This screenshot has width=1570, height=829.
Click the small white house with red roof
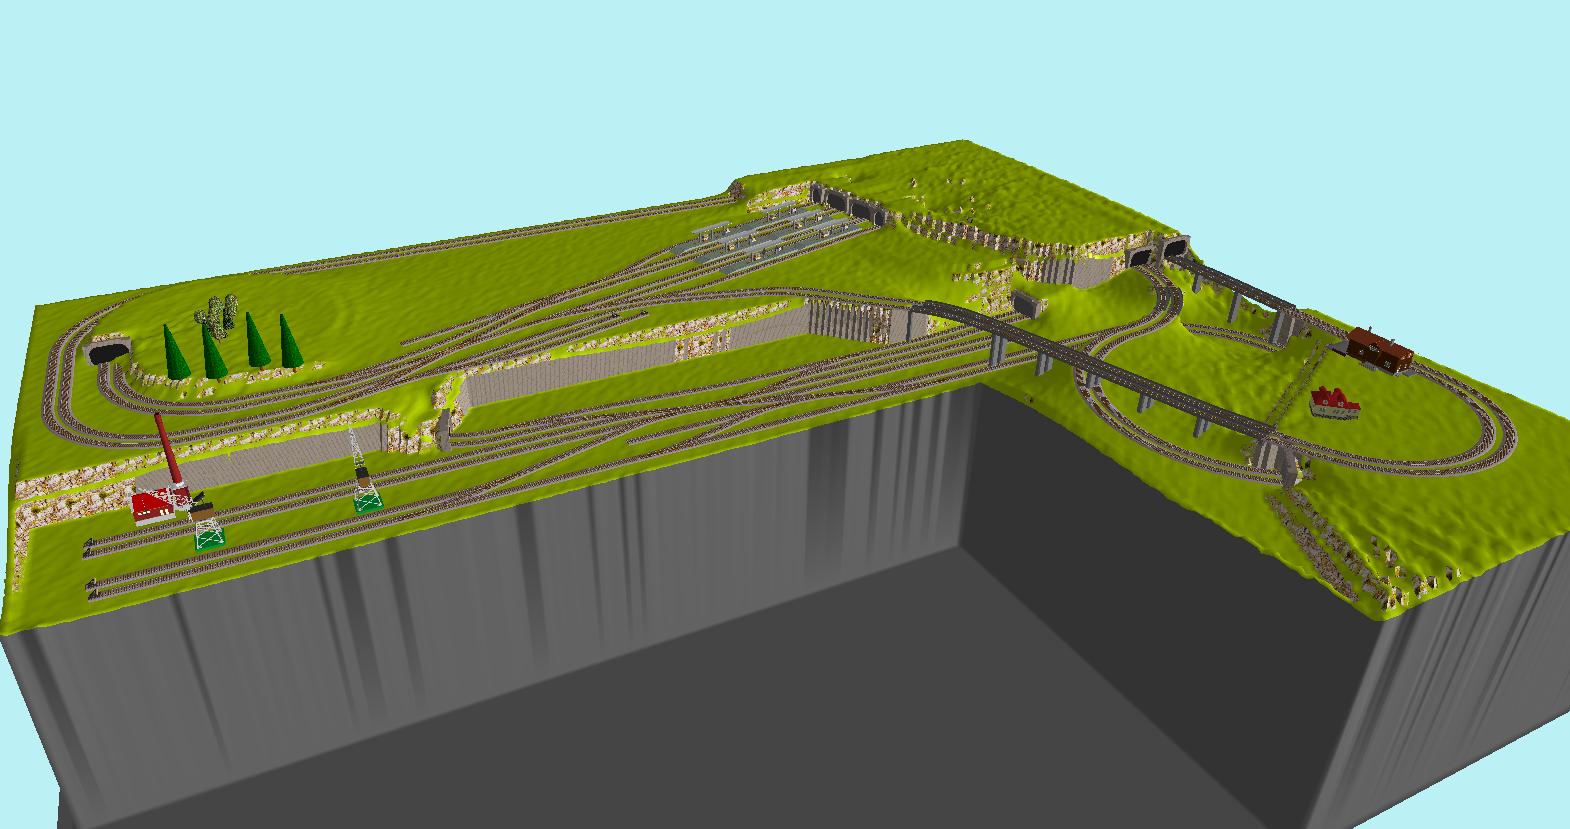tap(1335, 402)
